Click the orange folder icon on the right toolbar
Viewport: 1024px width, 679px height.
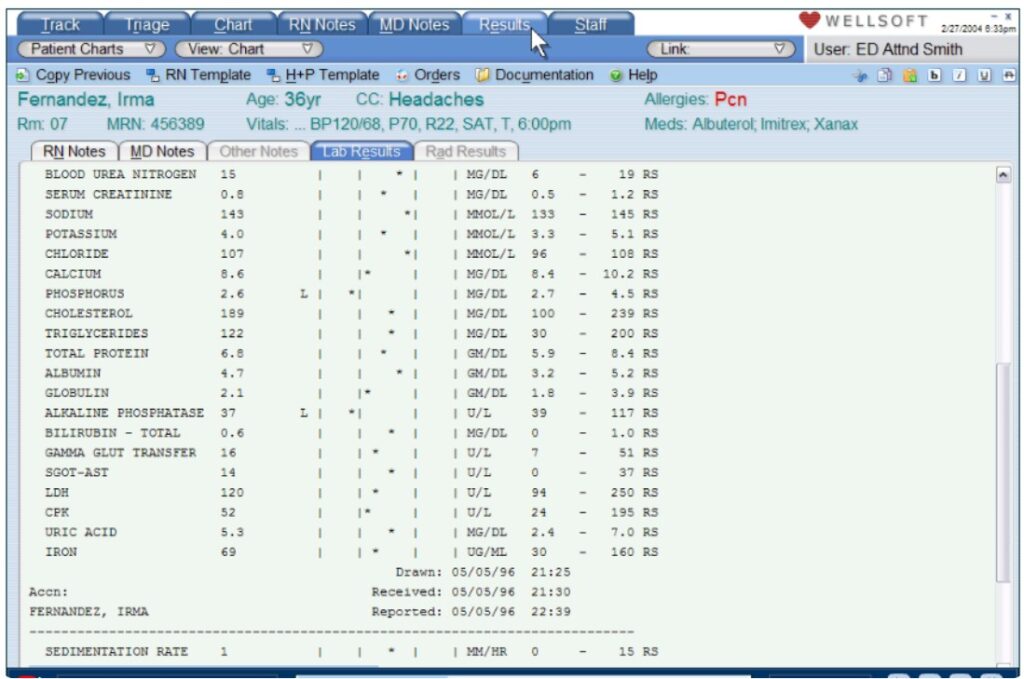click(909, 75)
